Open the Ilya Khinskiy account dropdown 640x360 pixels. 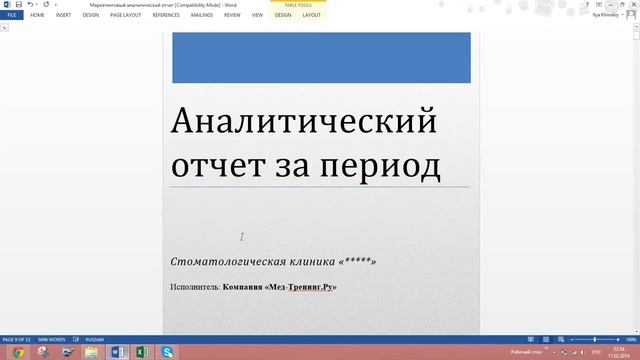[x=608, y=15]
